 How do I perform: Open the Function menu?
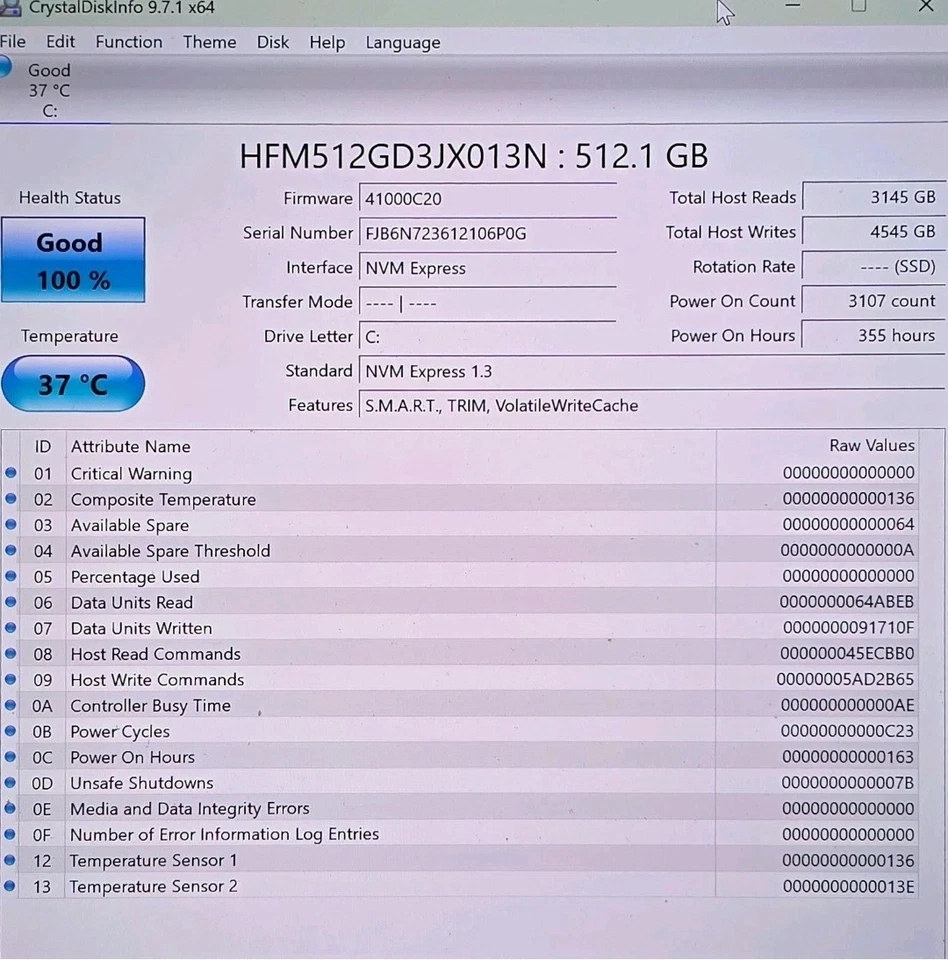(x=129, y=42)
